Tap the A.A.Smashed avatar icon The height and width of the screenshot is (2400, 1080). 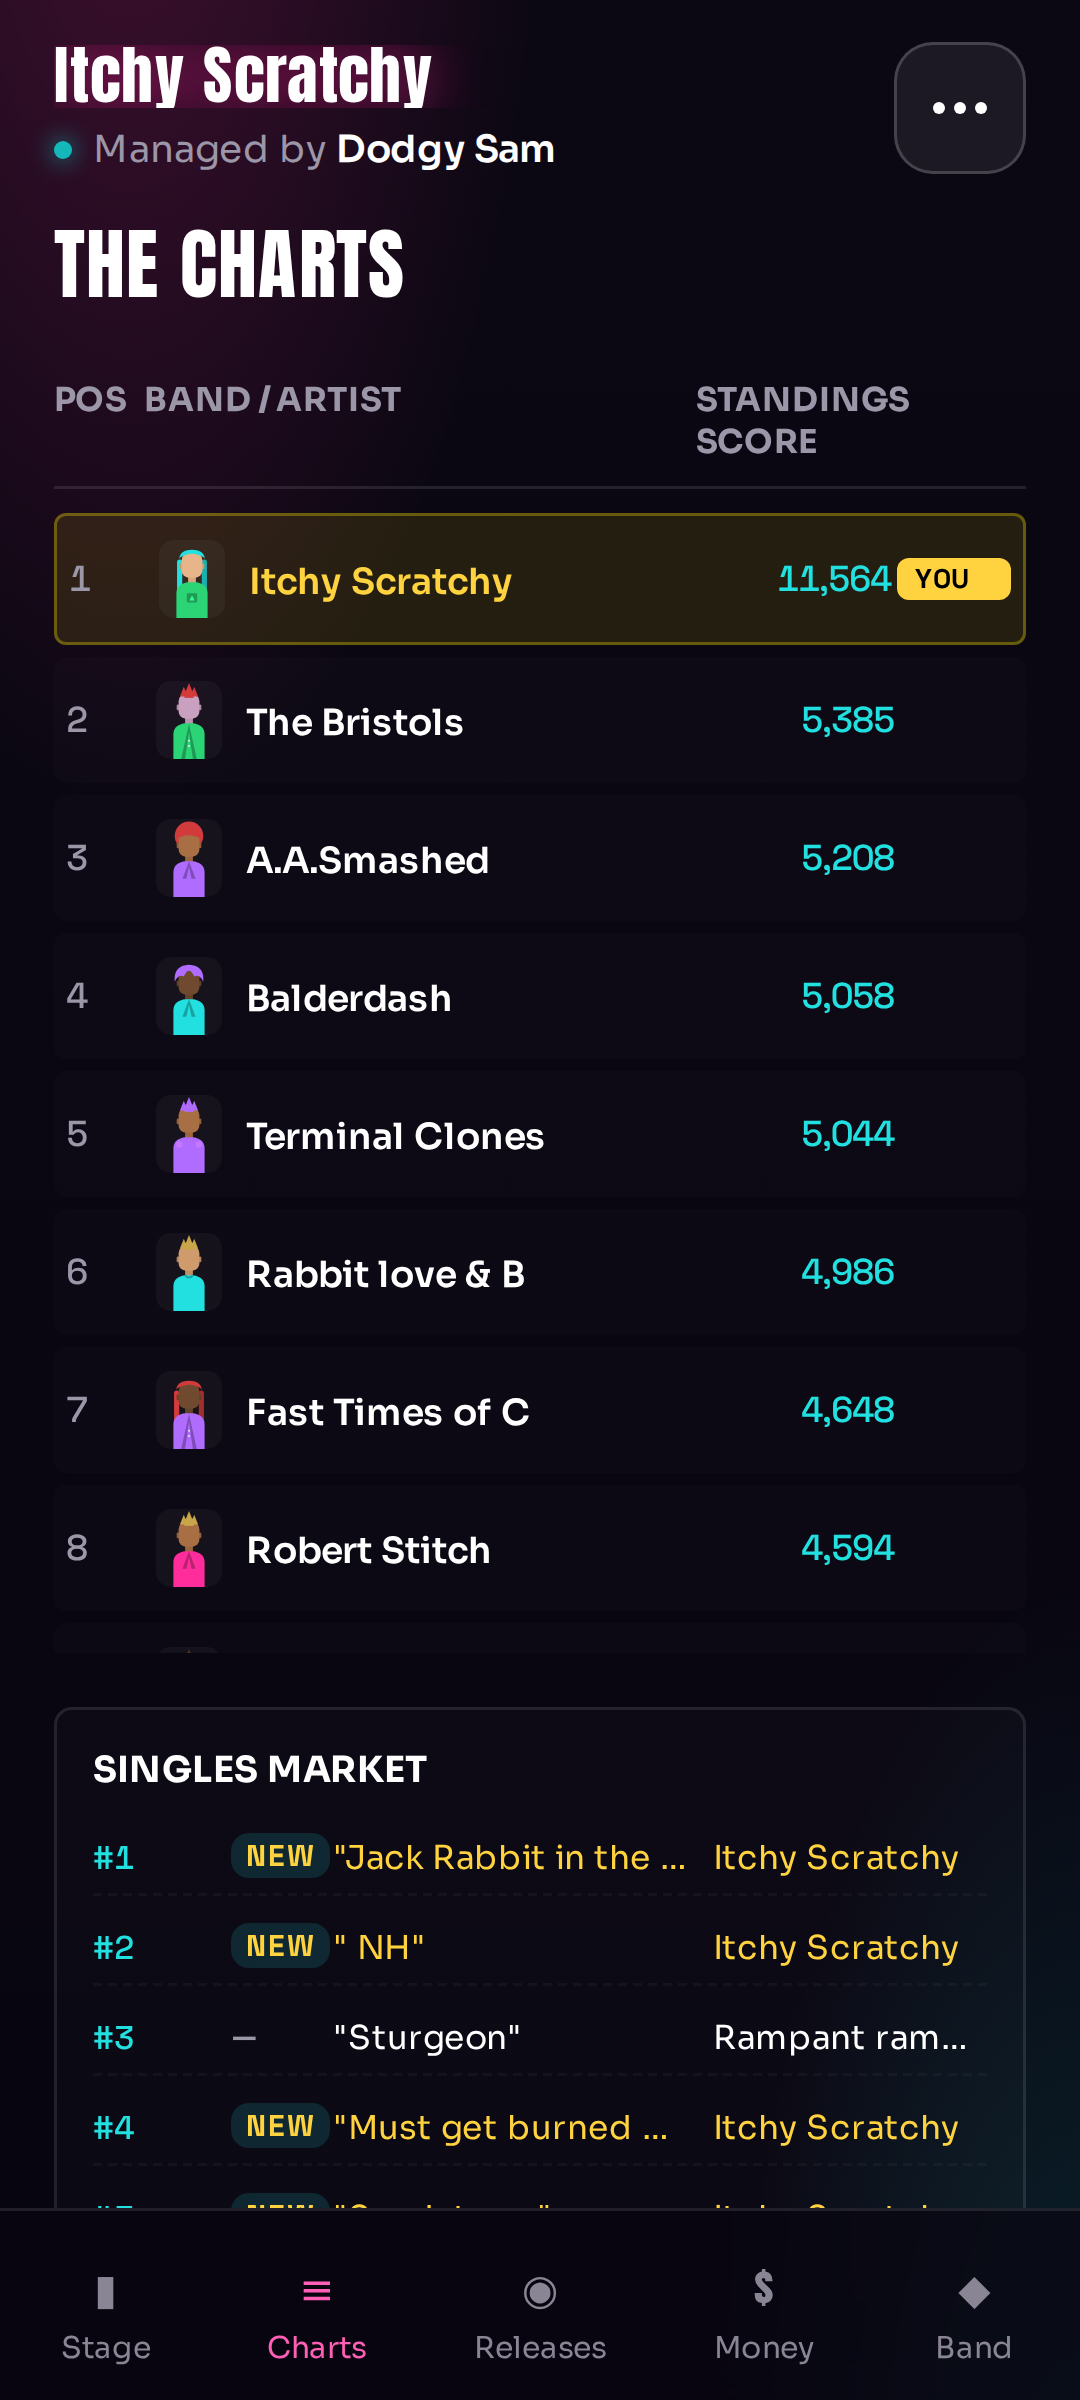coord(189,858)
